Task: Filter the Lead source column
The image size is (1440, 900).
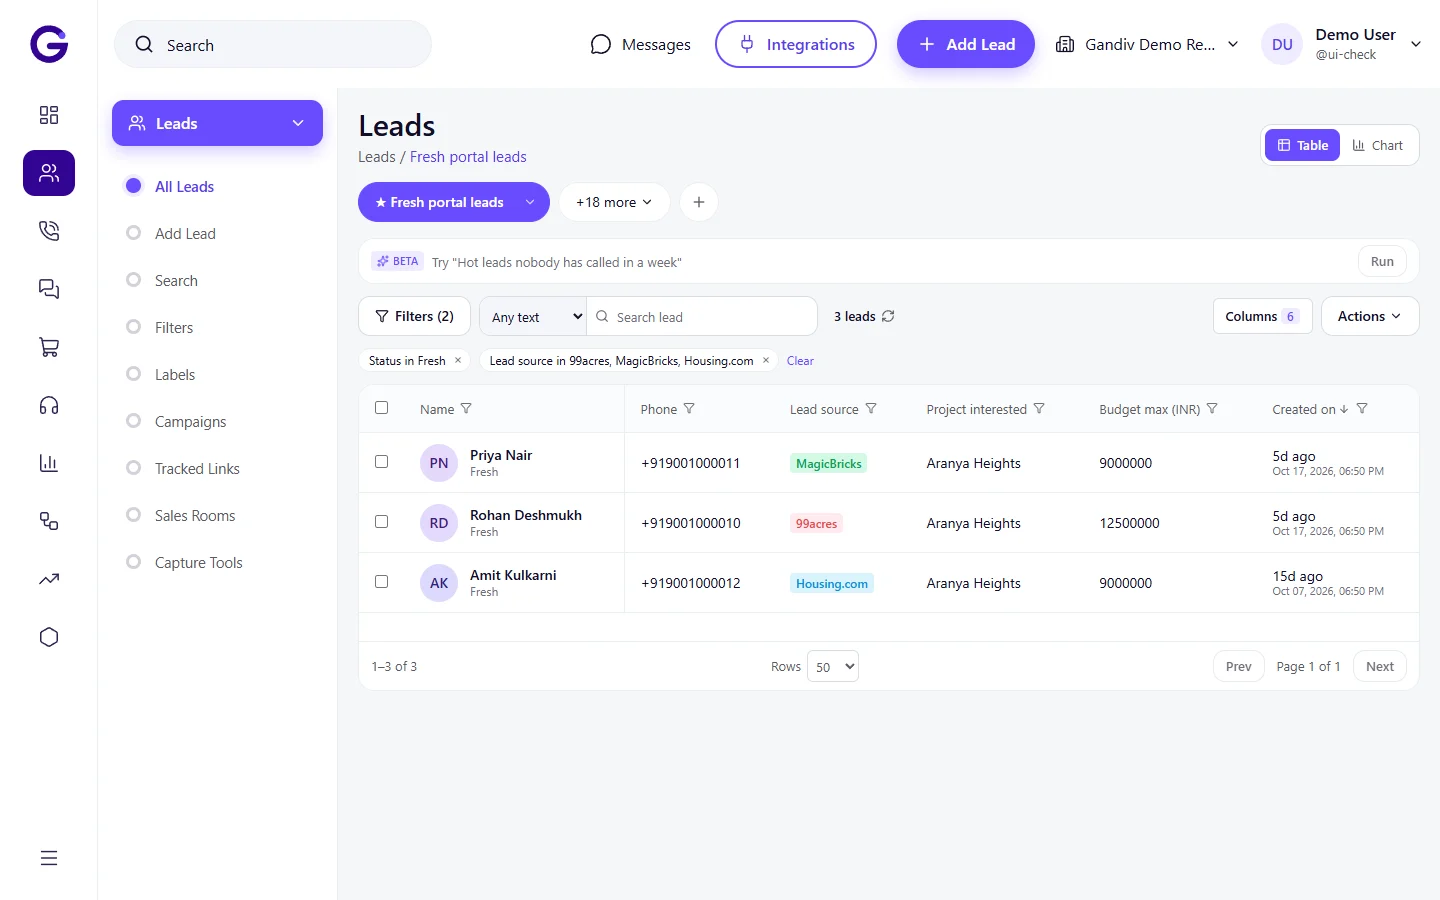Action: [871, 408]
